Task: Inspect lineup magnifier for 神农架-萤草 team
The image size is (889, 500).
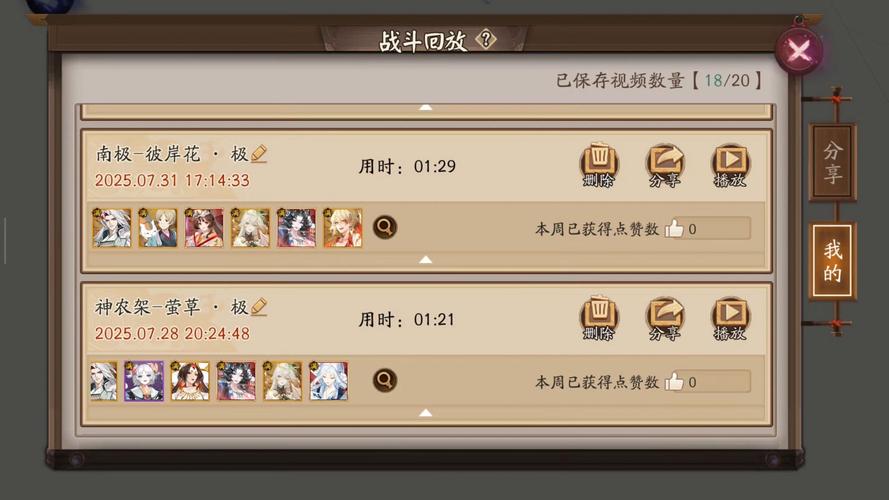Action: click(x=385, y=380)
